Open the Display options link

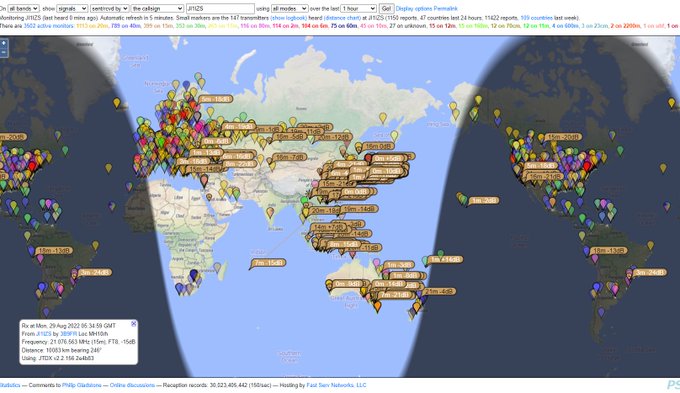(414, 8)
